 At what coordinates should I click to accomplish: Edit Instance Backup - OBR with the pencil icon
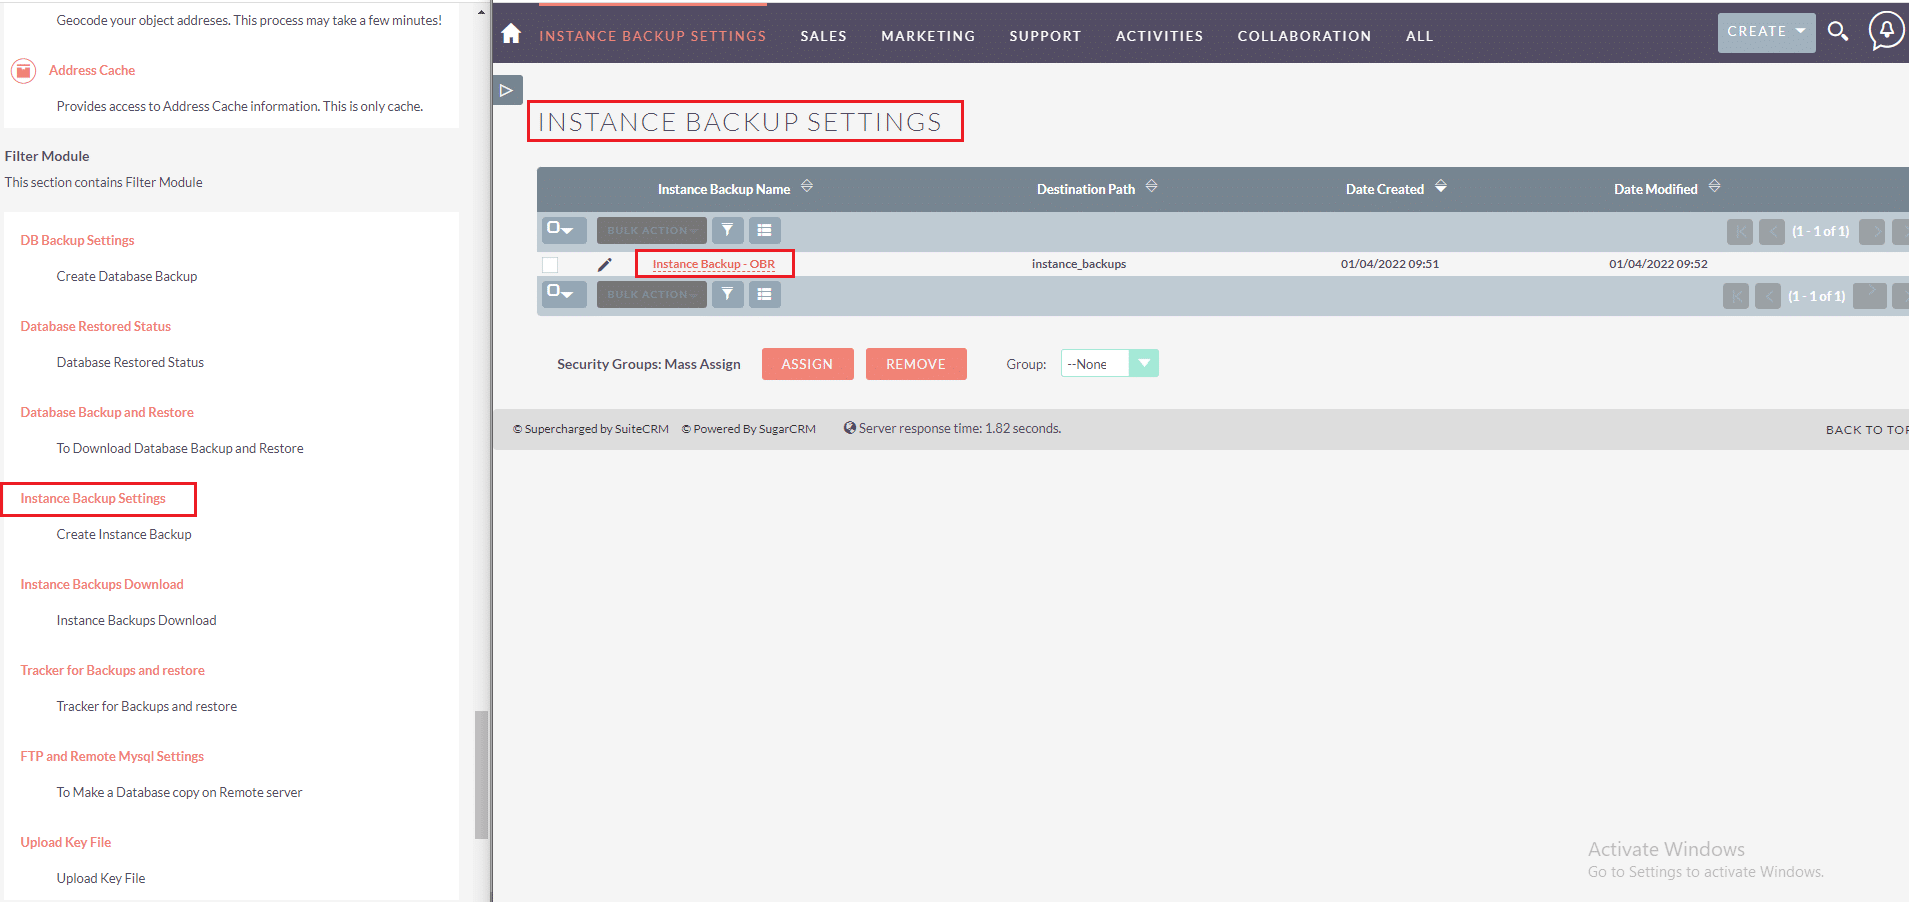click(x=604, y=265)
